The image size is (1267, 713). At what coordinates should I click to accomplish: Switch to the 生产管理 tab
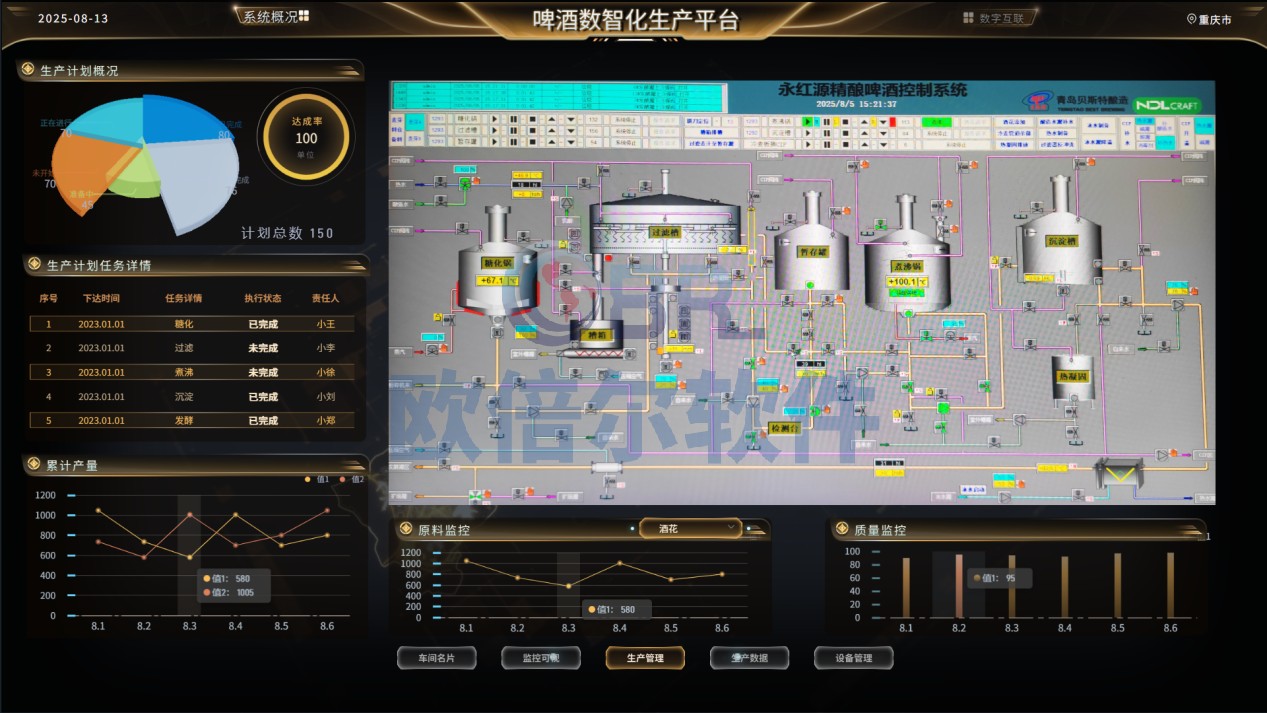point(645,658)
